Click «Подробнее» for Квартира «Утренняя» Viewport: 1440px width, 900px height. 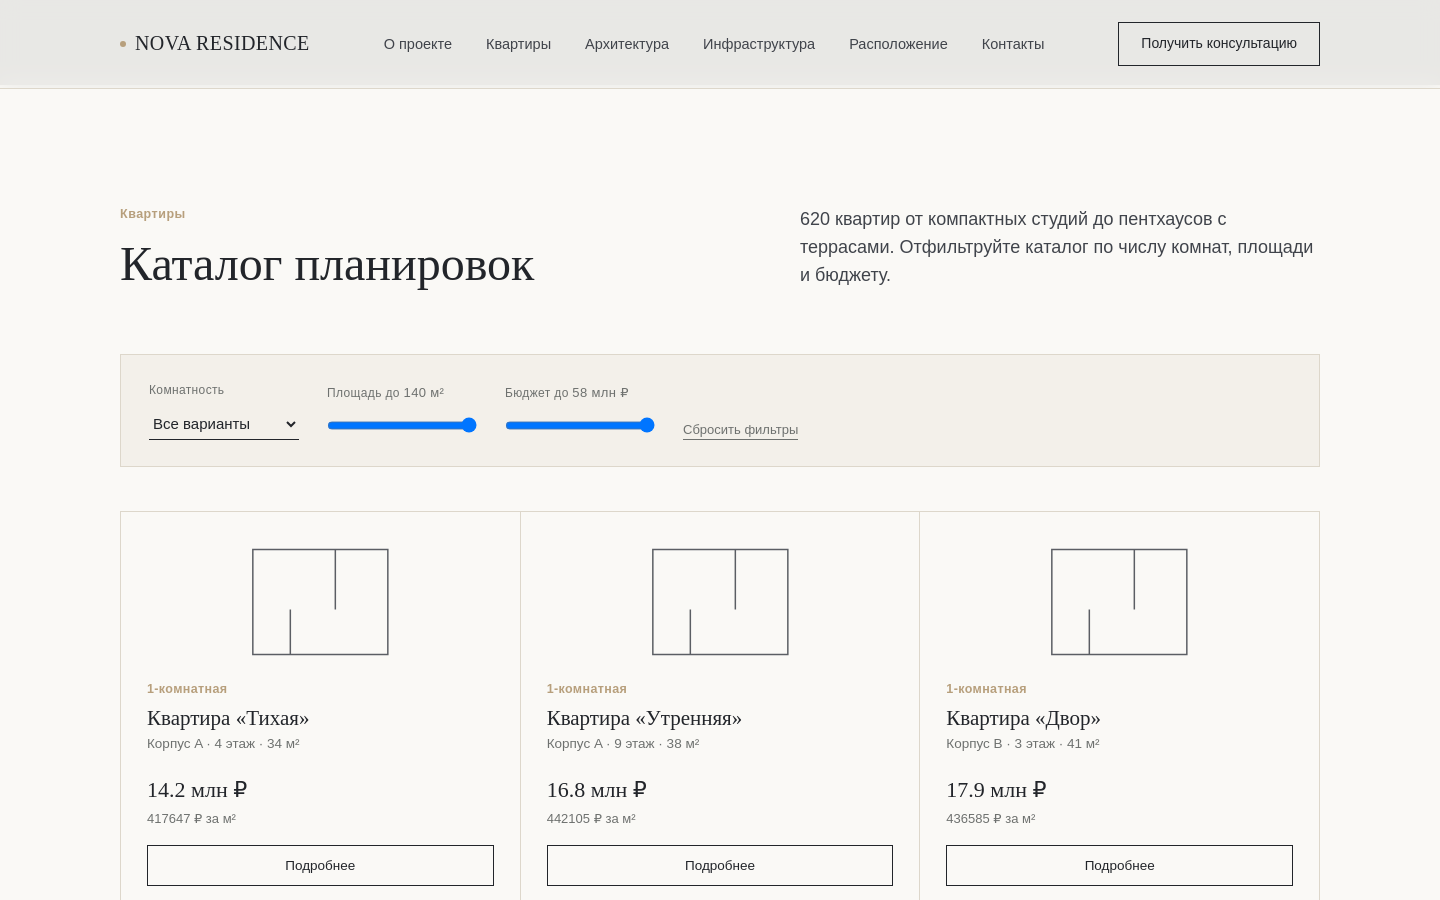tap(720, 866)
